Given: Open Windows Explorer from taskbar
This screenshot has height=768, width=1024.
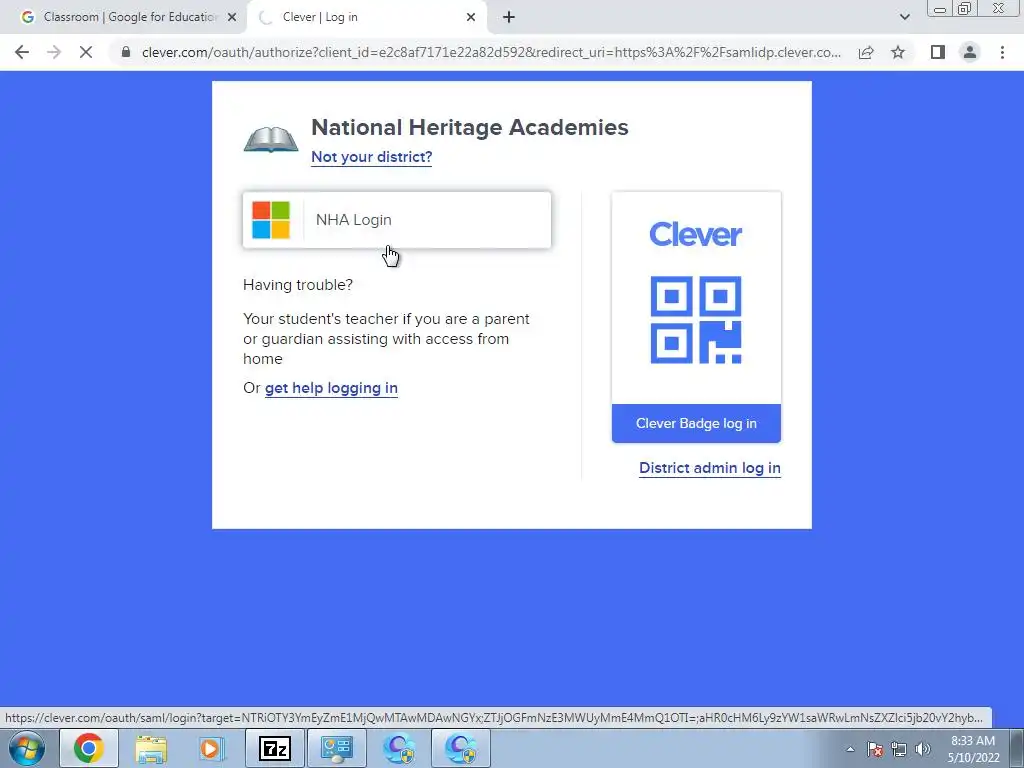Looking at the screenshot, I should point(151,748).
